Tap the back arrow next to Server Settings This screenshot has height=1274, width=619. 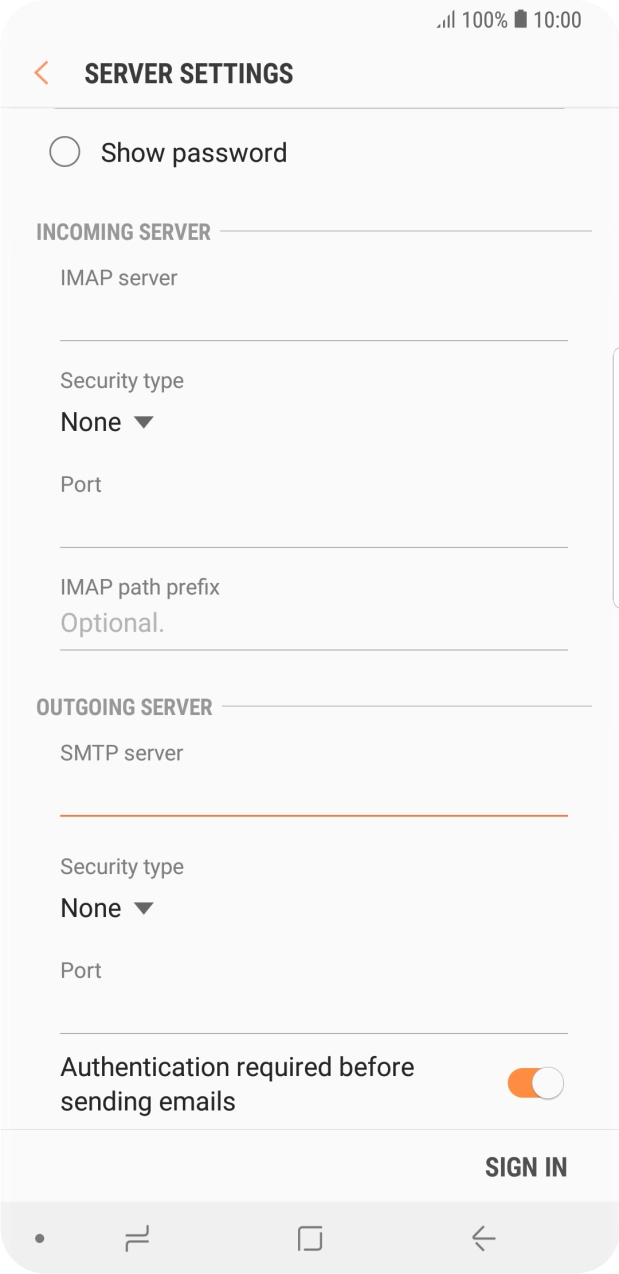pyautogui.click(x=39, y=73)
